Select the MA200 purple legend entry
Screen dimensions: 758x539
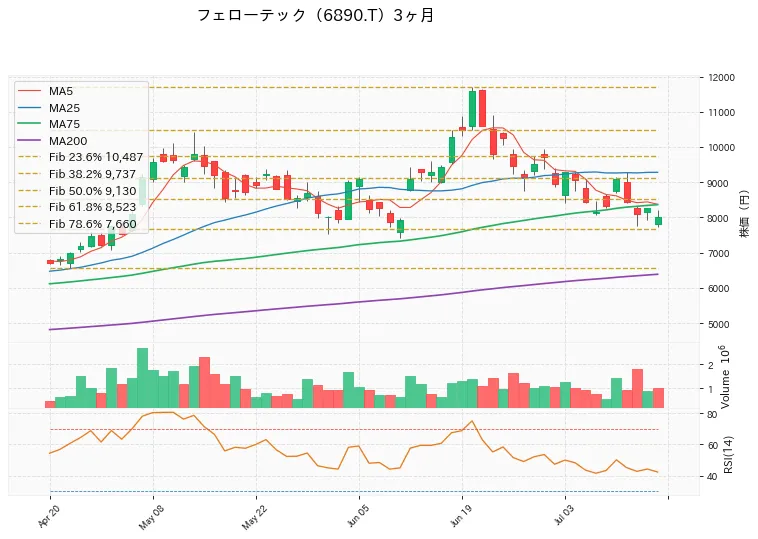pos(53,141)
